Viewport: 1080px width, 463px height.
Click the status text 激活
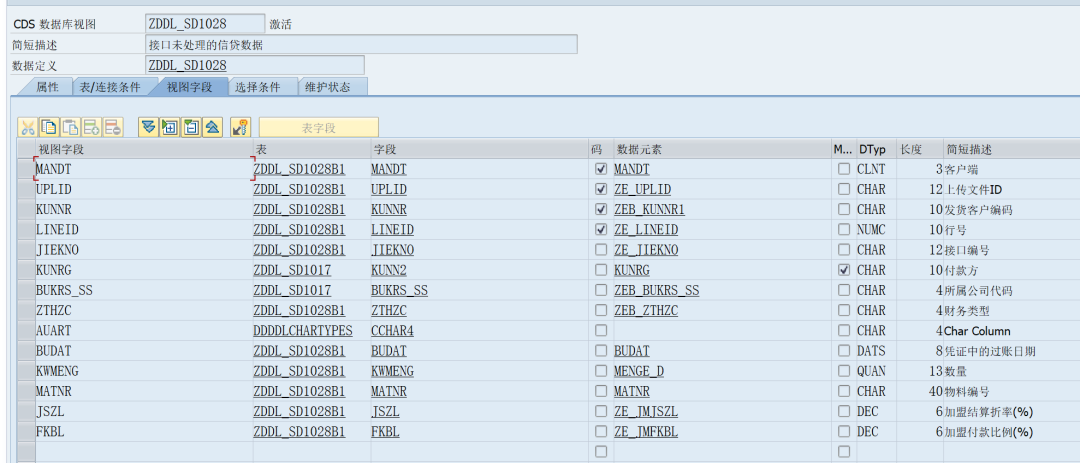tap(280, 24)
